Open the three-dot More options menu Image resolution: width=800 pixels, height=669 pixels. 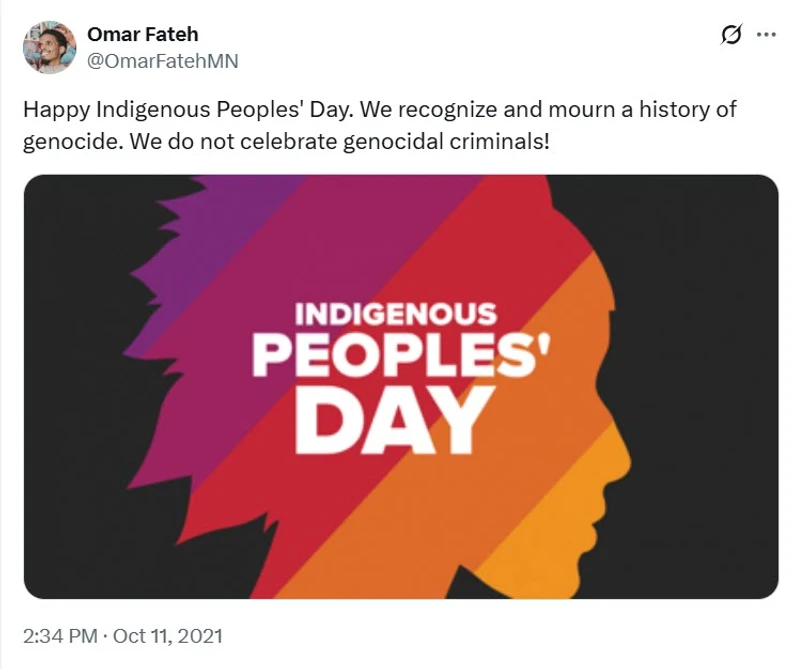point(767,35)
